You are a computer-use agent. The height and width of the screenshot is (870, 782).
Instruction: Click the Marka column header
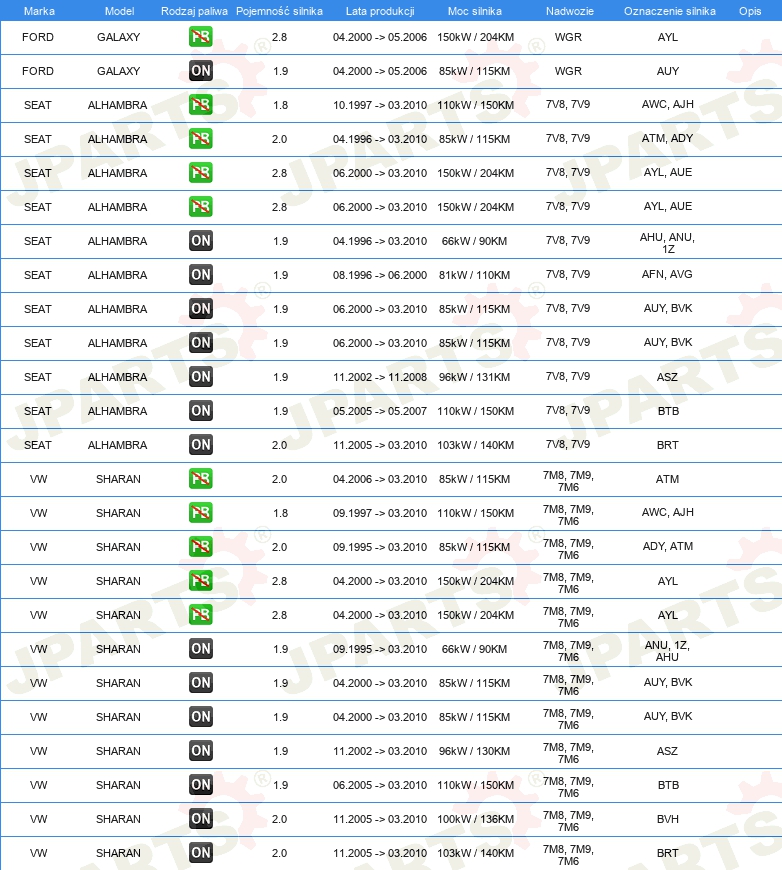(x=39, y=11)
